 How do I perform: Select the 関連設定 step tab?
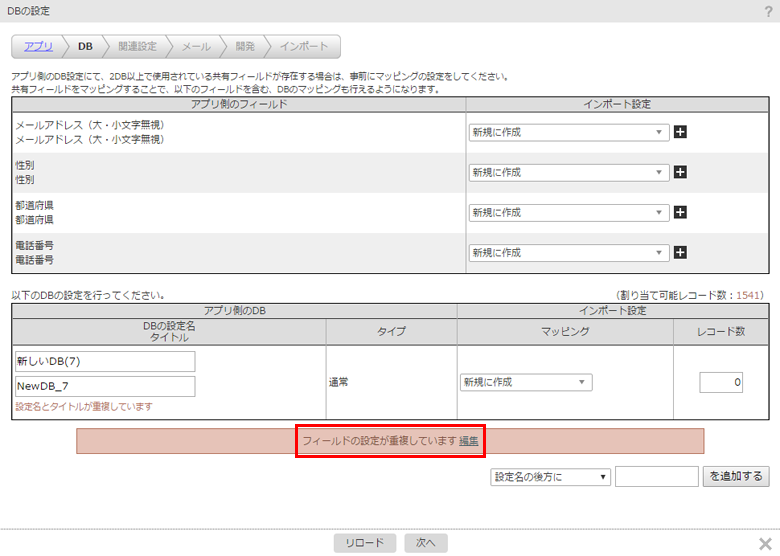click(137, 46)
